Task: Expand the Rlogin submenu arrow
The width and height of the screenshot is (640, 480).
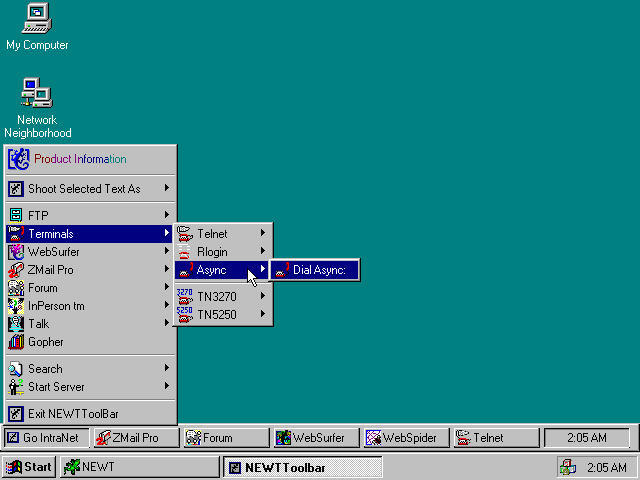Action: pyautogui.click(x=263, y=251)
